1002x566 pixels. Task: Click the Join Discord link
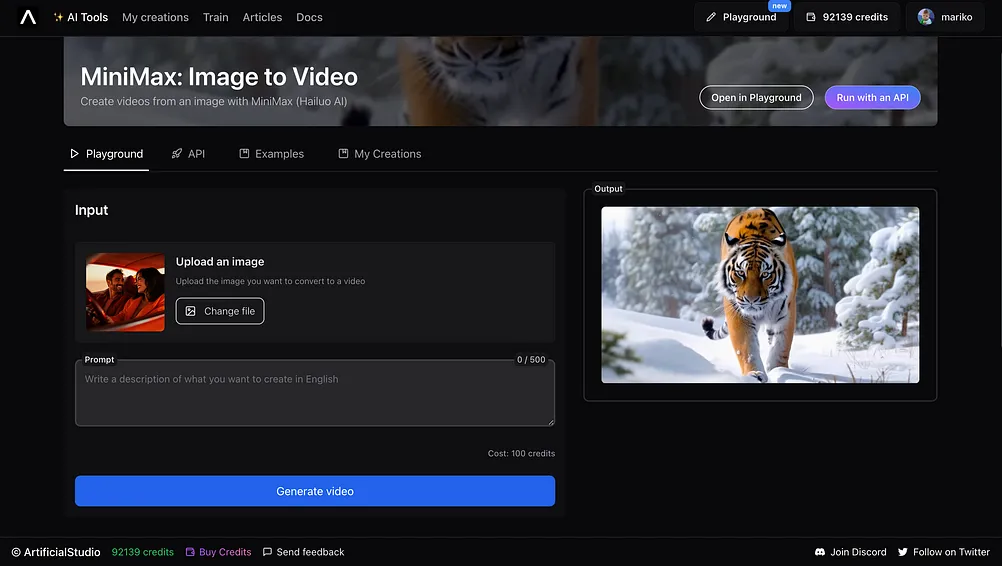pyautogui.click(x=851, y=552)
